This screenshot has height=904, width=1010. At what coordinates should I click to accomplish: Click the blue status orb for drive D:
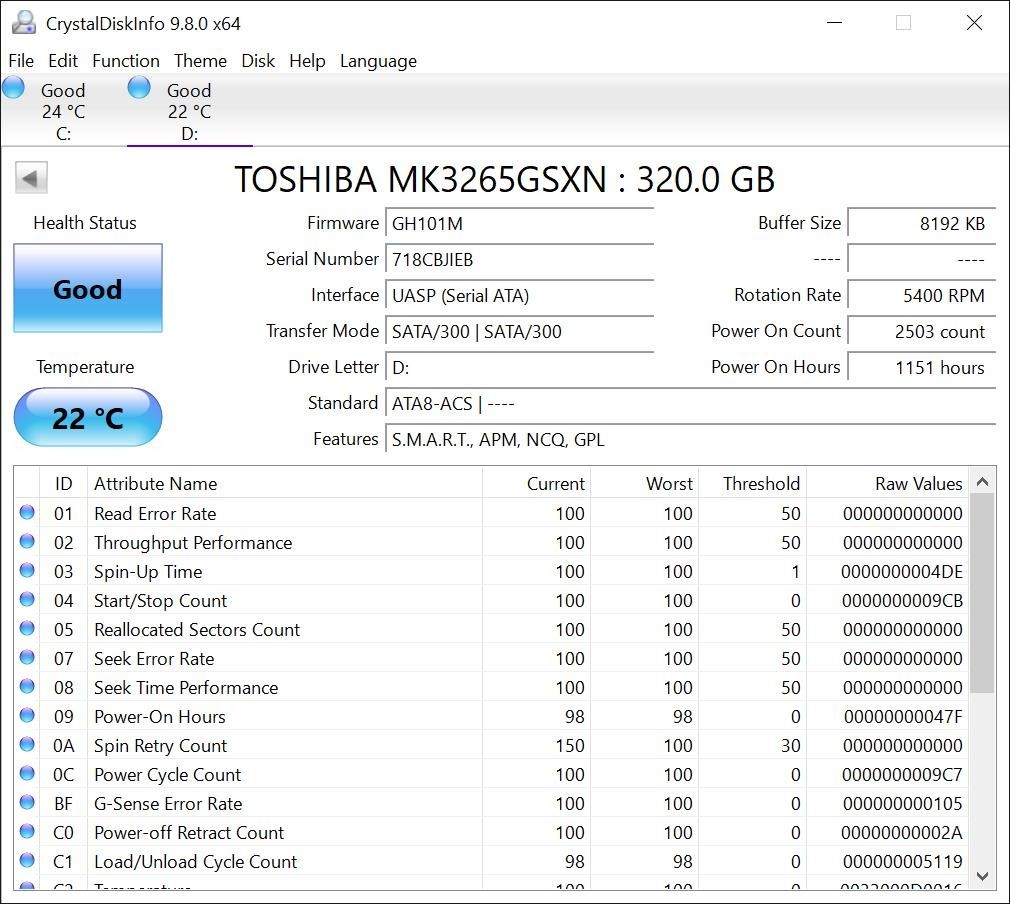[139, 88]
